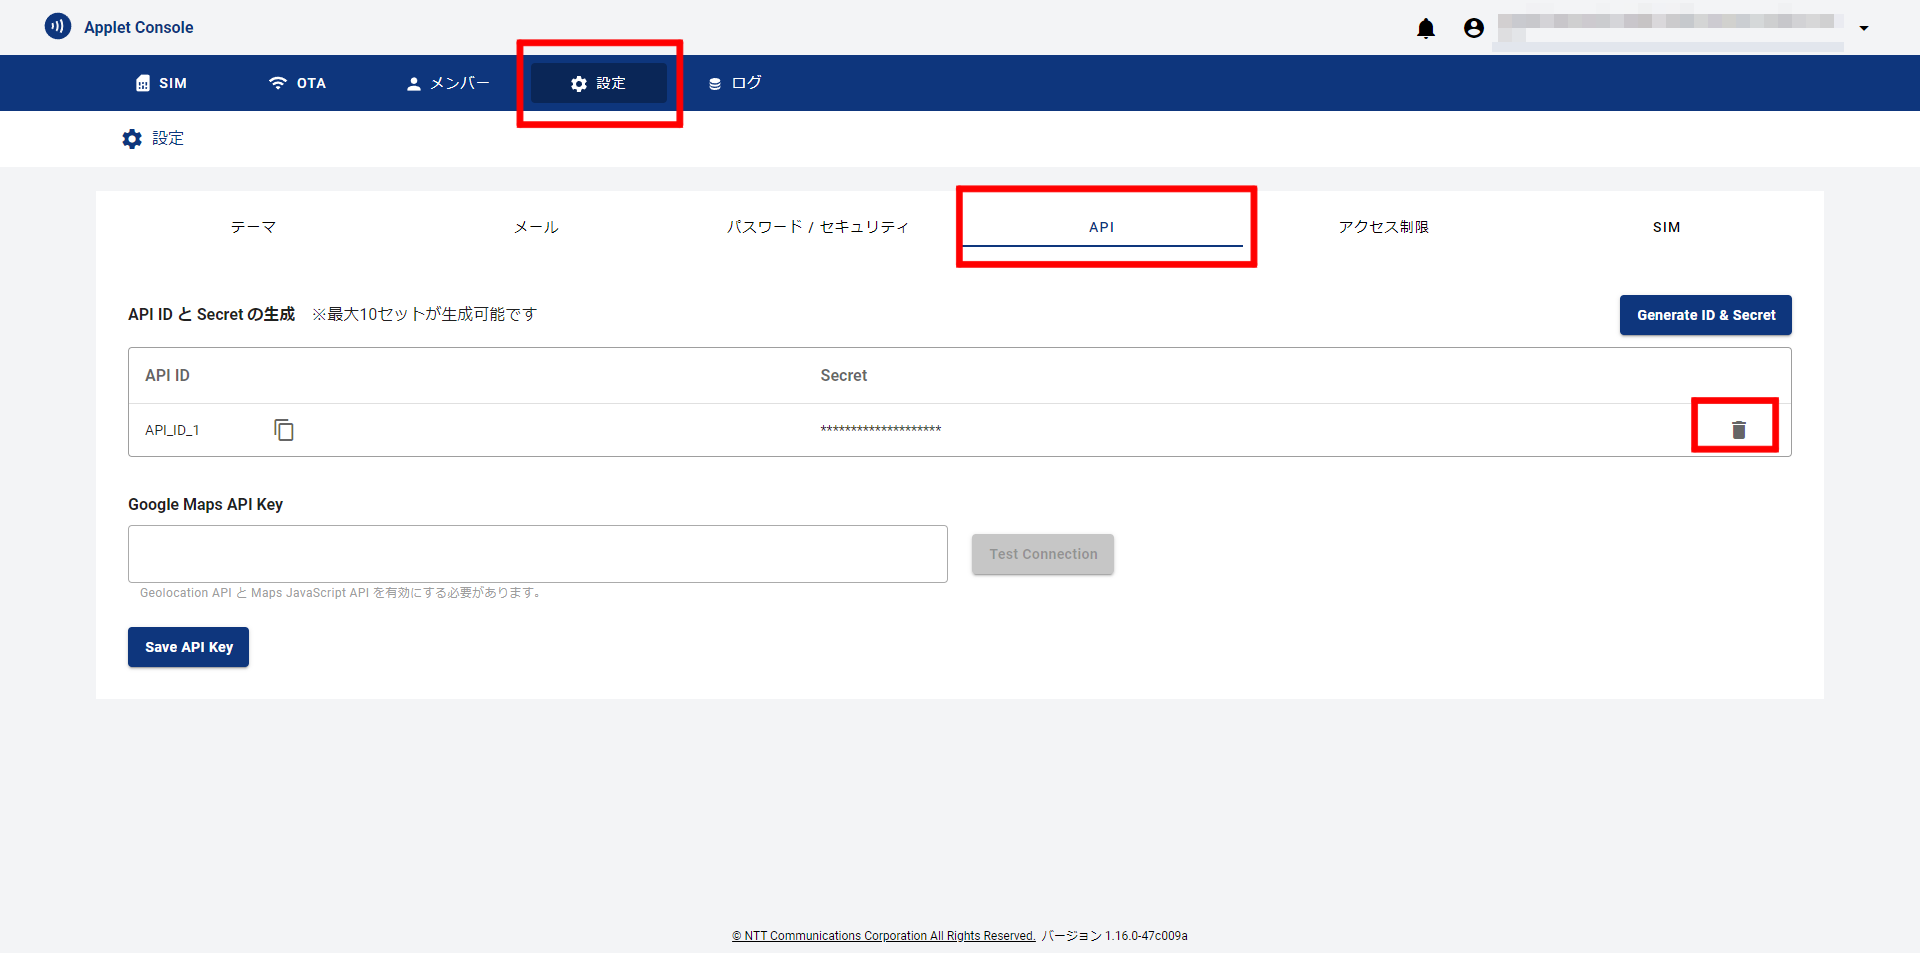Image resolution: width=1920 pixels, height=953 pixels.
Task: Click the Test Connection button
Action: click(1043, 554)
